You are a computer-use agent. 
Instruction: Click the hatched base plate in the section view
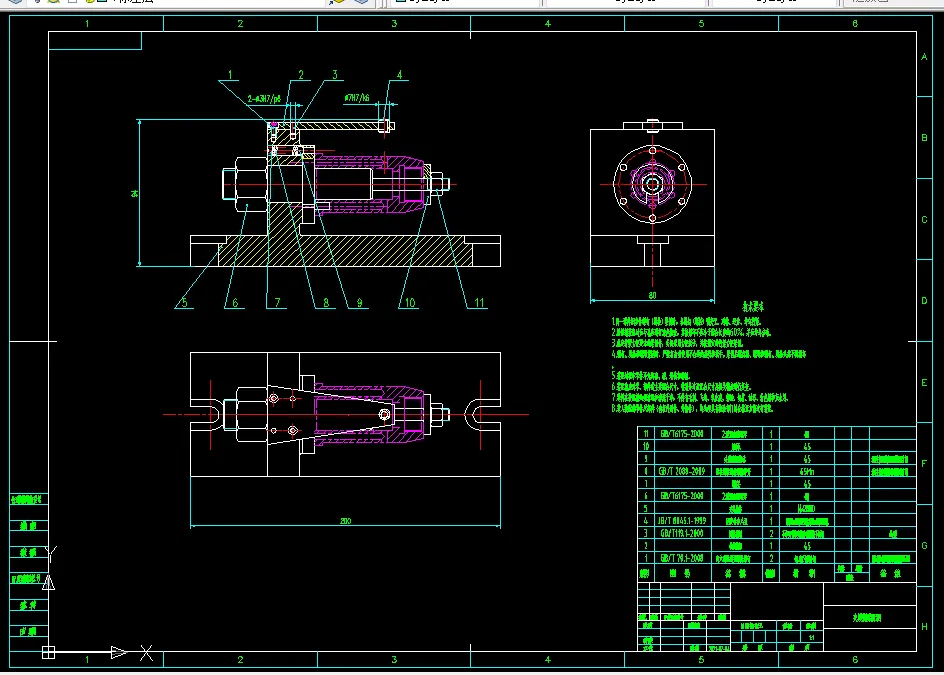346,250
